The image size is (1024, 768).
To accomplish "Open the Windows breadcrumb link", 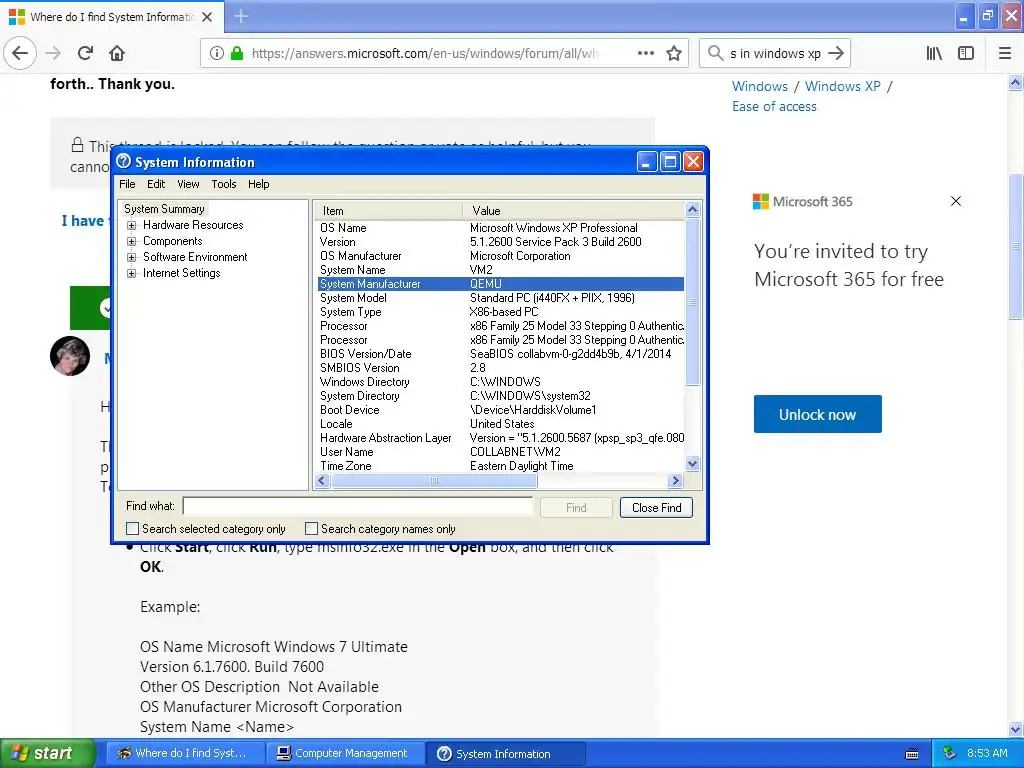I will pos(760,86).
